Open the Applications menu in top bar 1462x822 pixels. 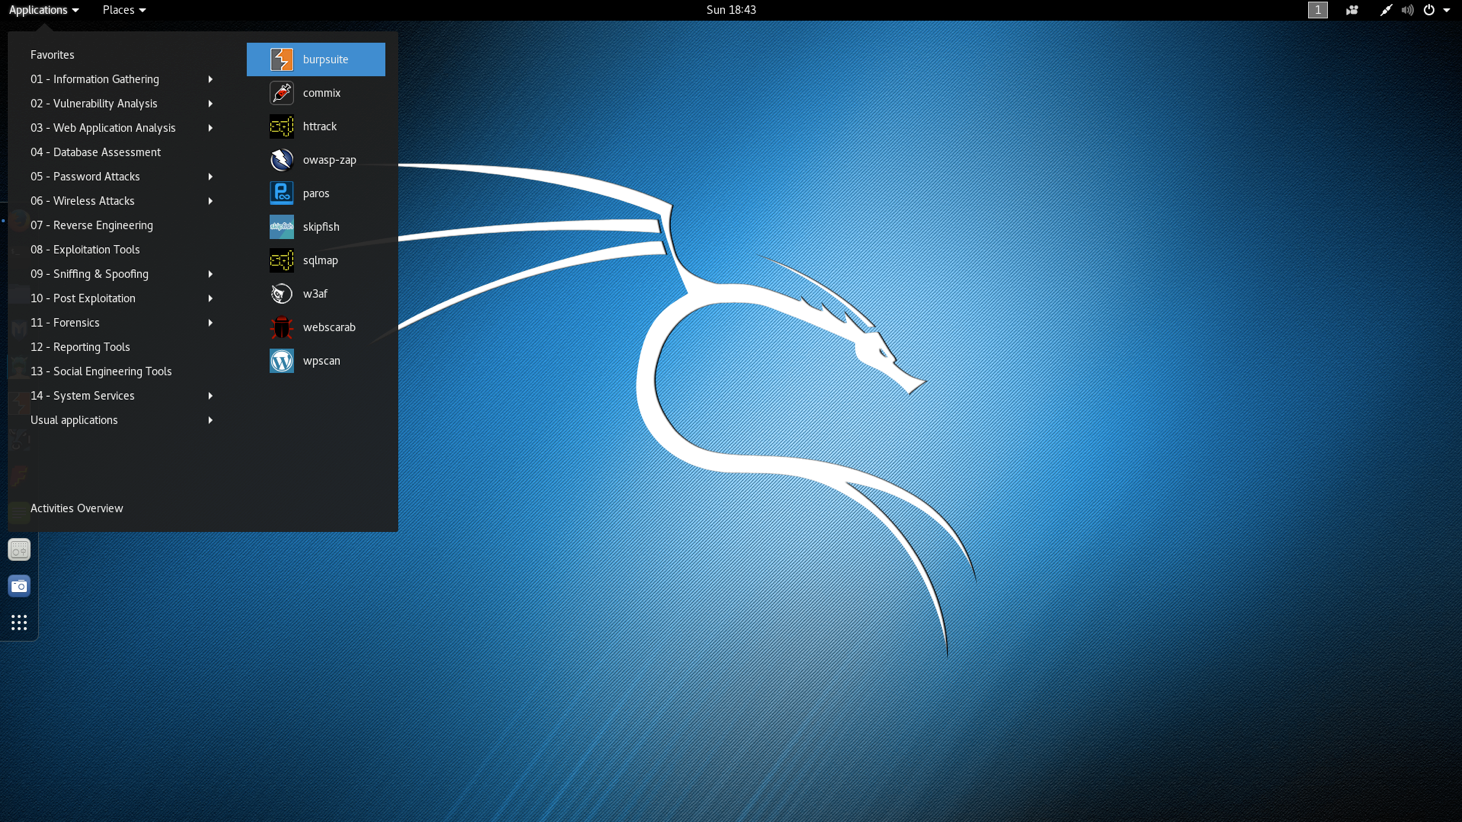[44, 10]
